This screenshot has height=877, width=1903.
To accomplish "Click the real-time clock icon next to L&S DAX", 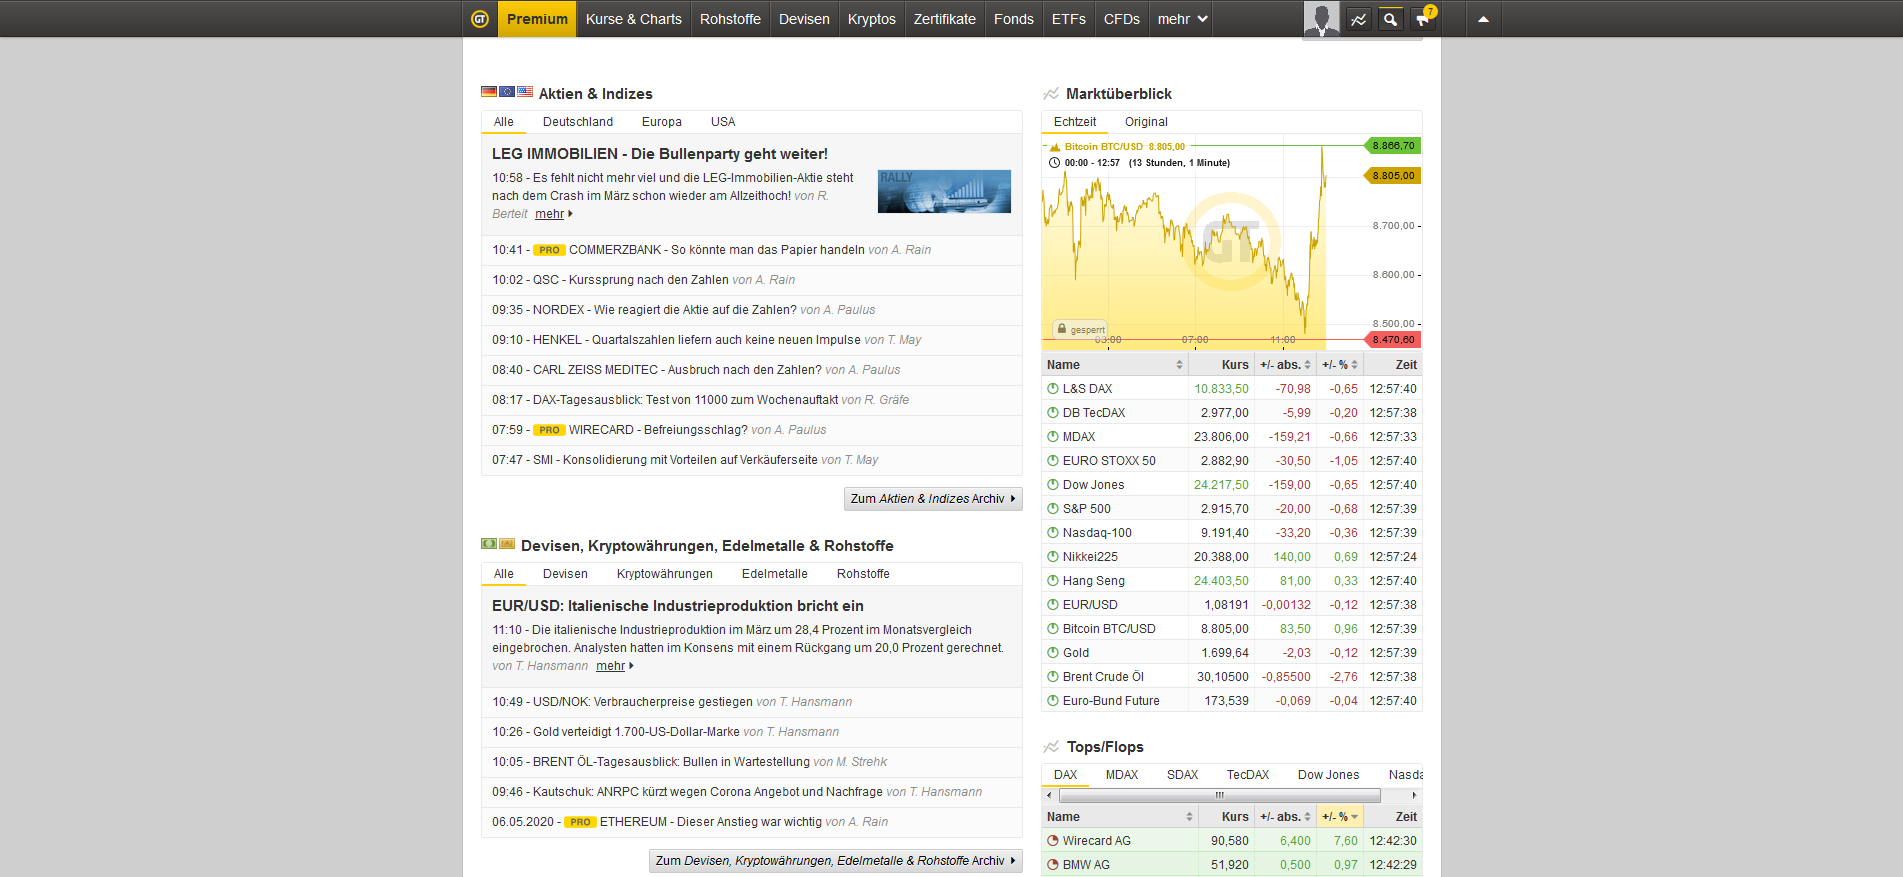I will pyautogui.click(x=1053, y=389).
